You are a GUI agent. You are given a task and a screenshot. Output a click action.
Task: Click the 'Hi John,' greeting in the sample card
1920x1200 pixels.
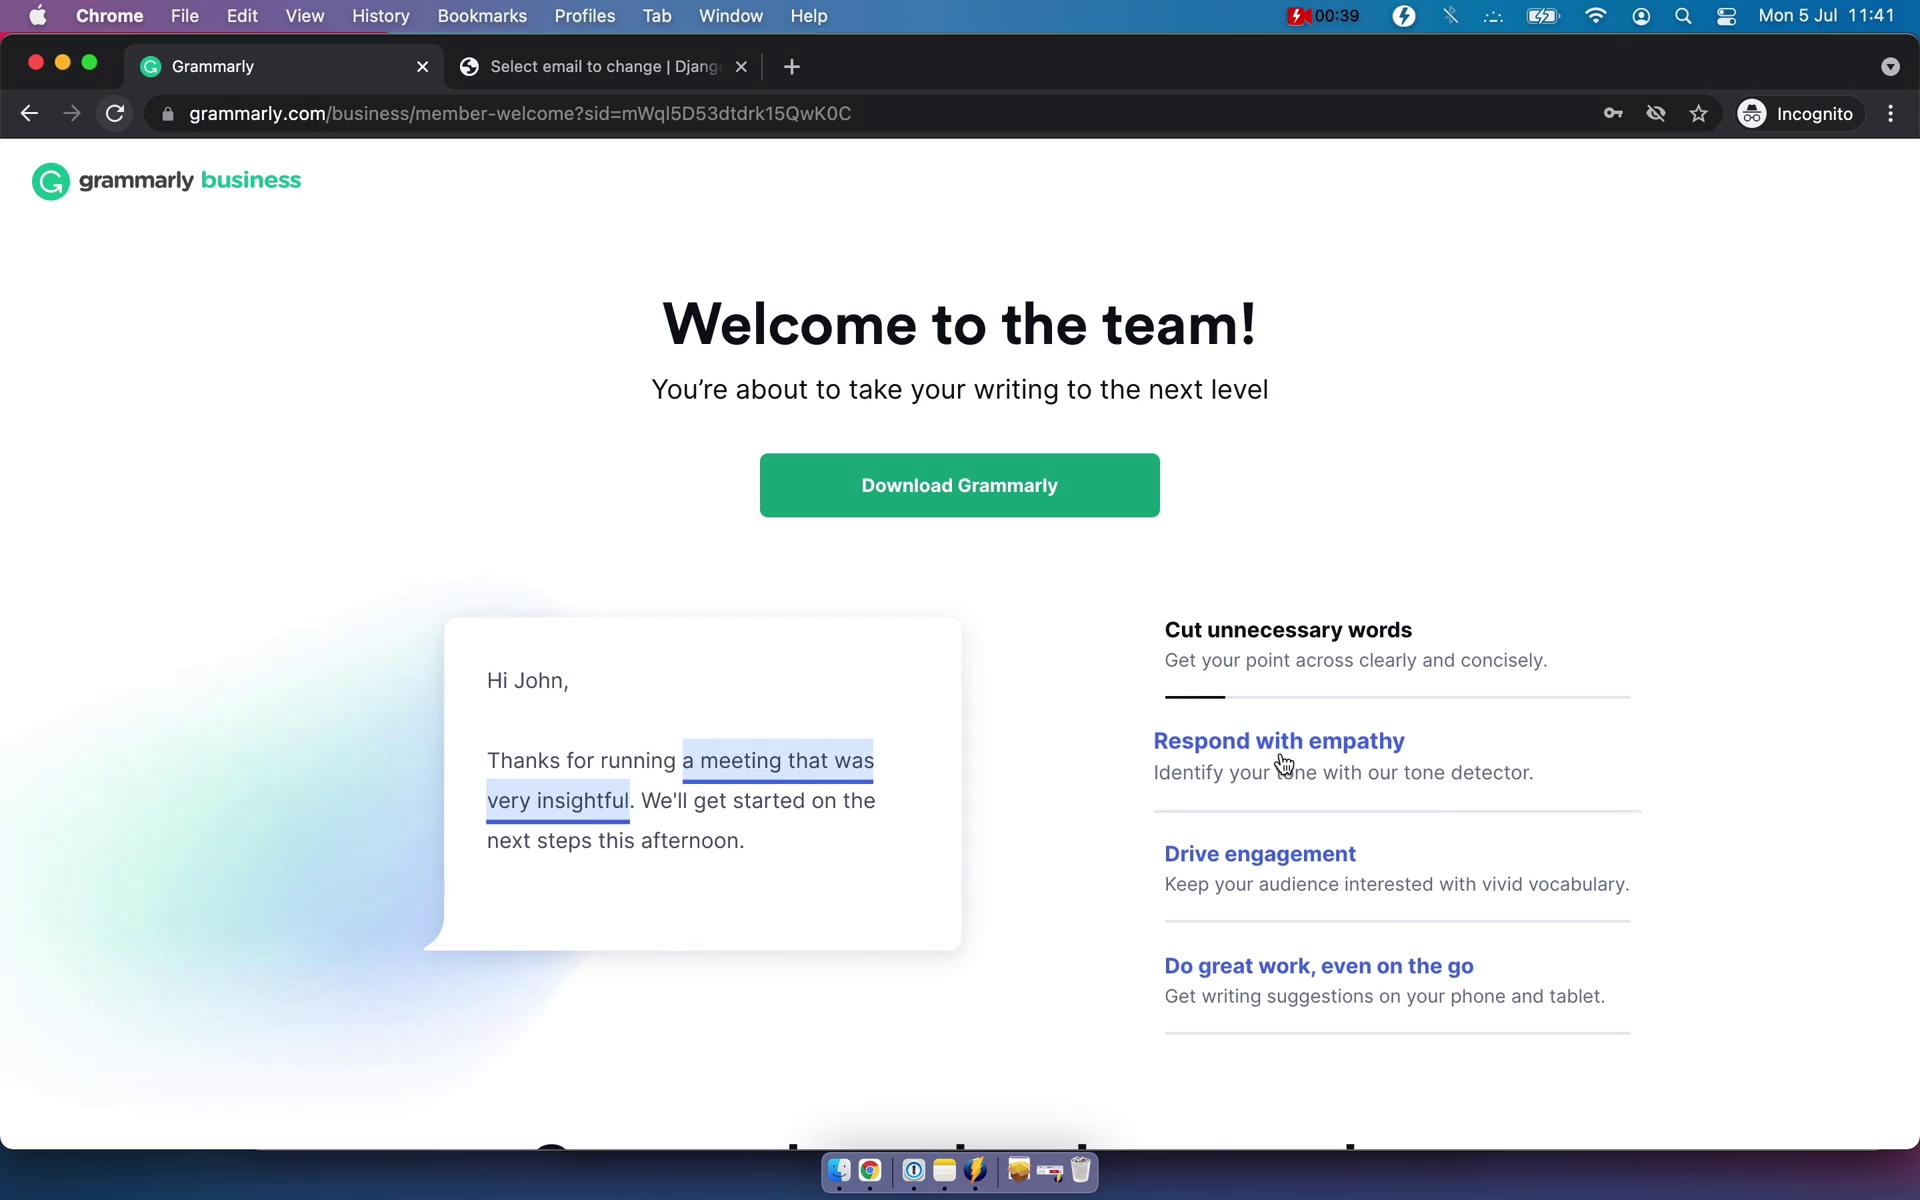[x=527, y=681]
